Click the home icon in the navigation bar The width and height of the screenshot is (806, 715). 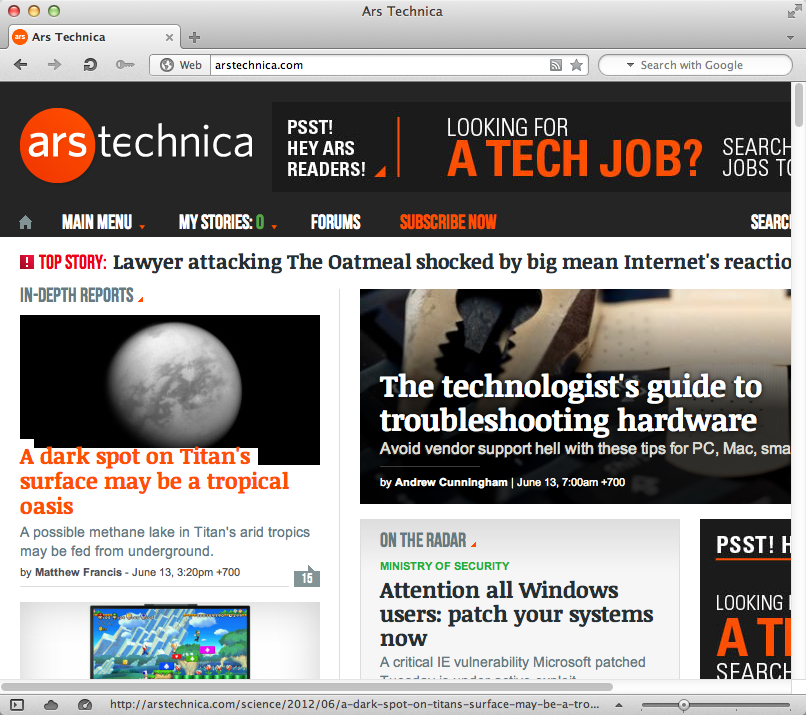click(x=25, y=222)
